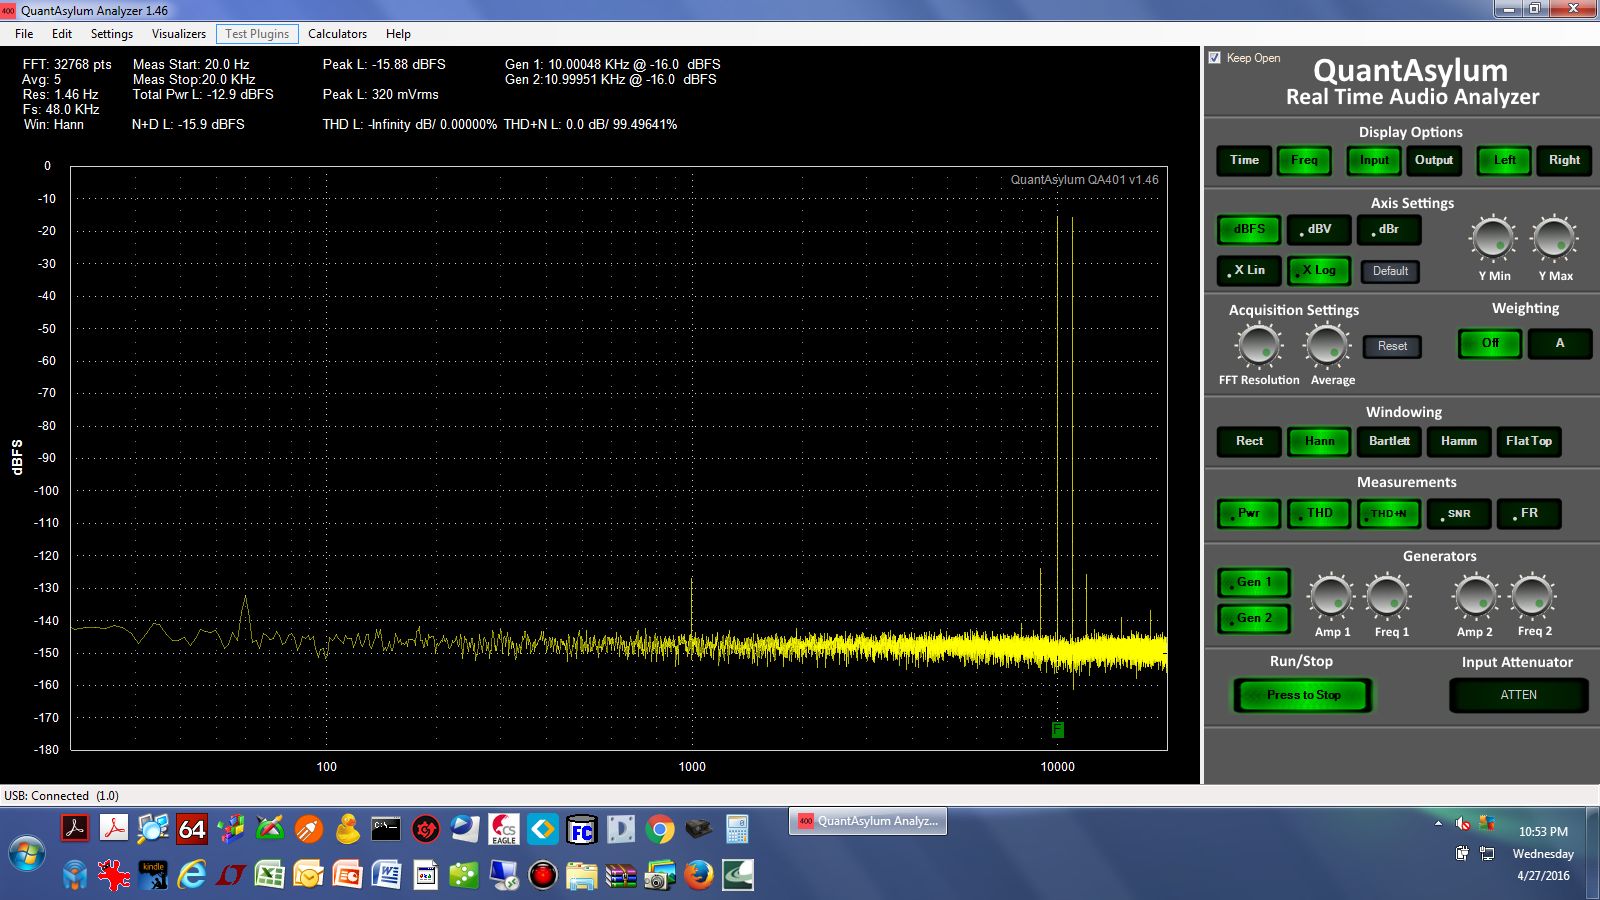Open PowerPoint from taskbar
The image size is (1600, 900).
pyautogui.click(x=347, y=875)
